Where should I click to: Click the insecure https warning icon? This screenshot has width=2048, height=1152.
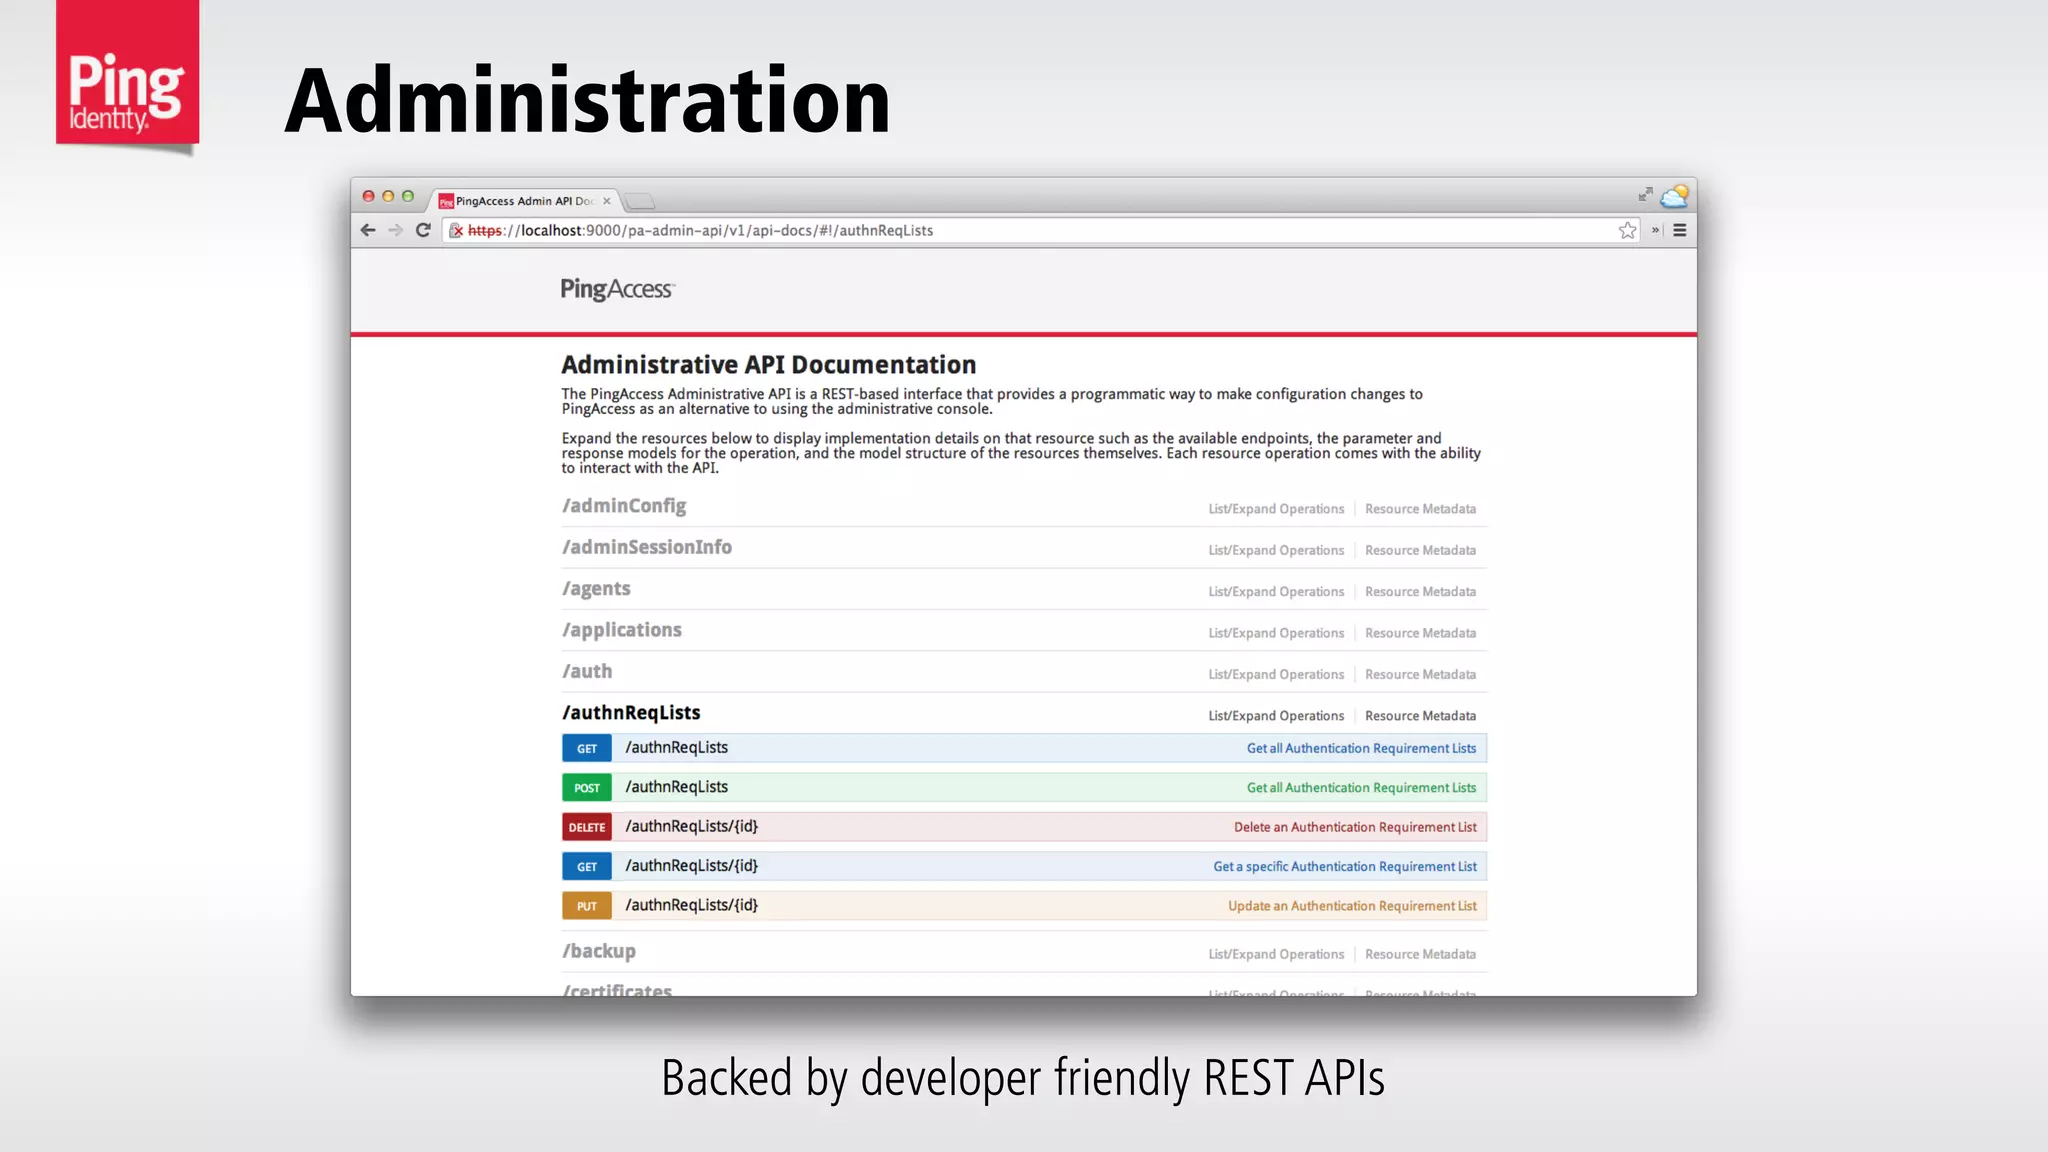pyautogui.click(x=456, y=230)
